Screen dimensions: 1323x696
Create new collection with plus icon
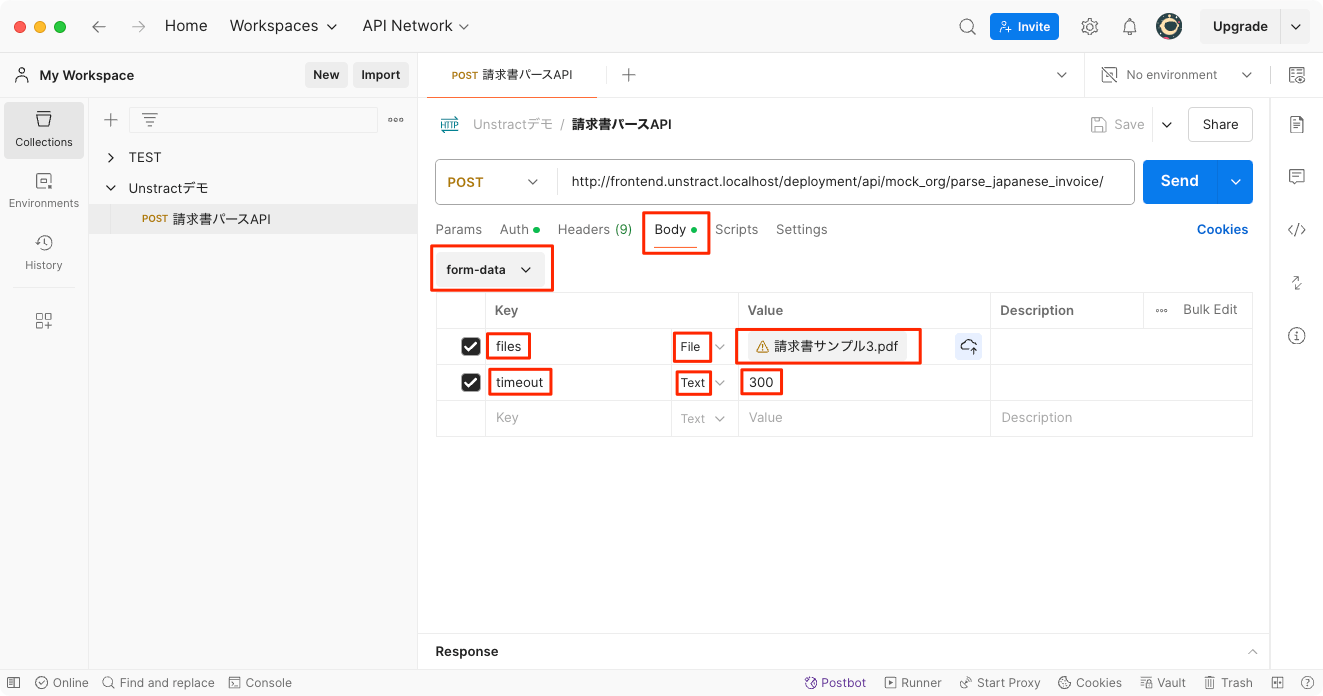coord(111,120)
